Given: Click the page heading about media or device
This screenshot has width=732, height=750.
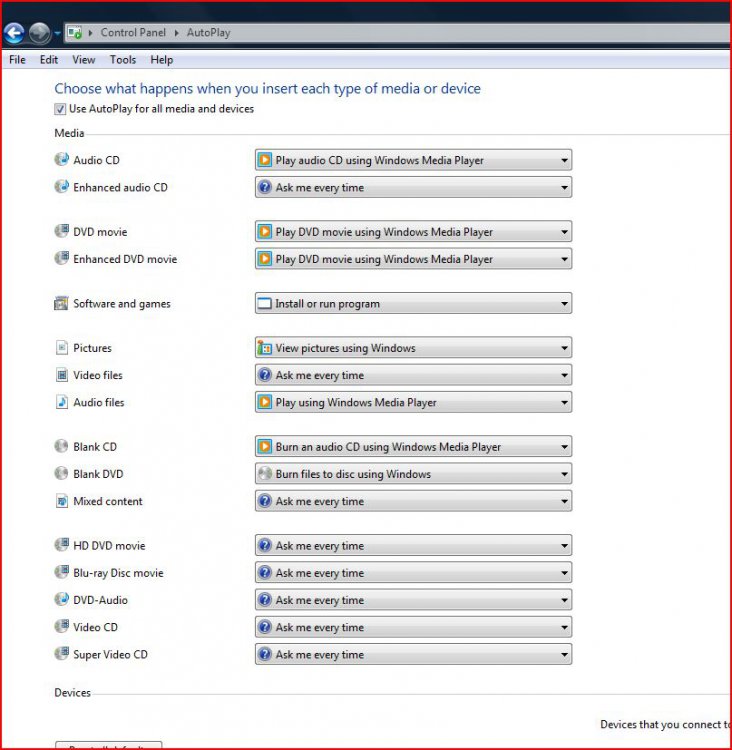Looking at the screenshot, I should click(267, 88).
